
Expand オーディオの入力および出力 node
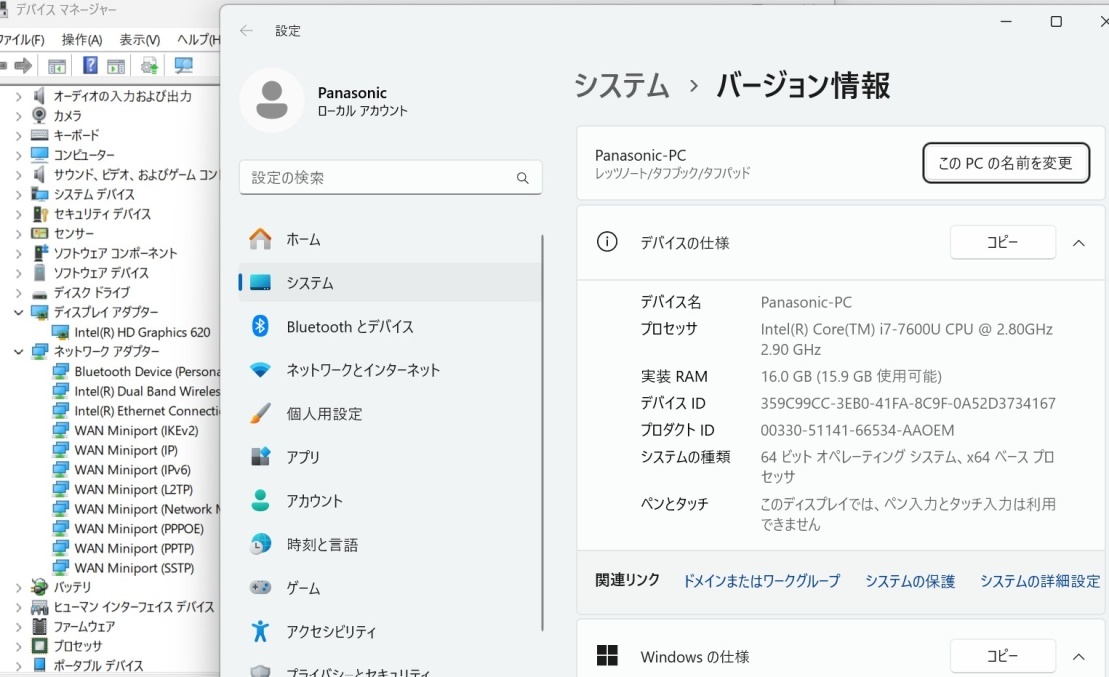pos(18,96)
